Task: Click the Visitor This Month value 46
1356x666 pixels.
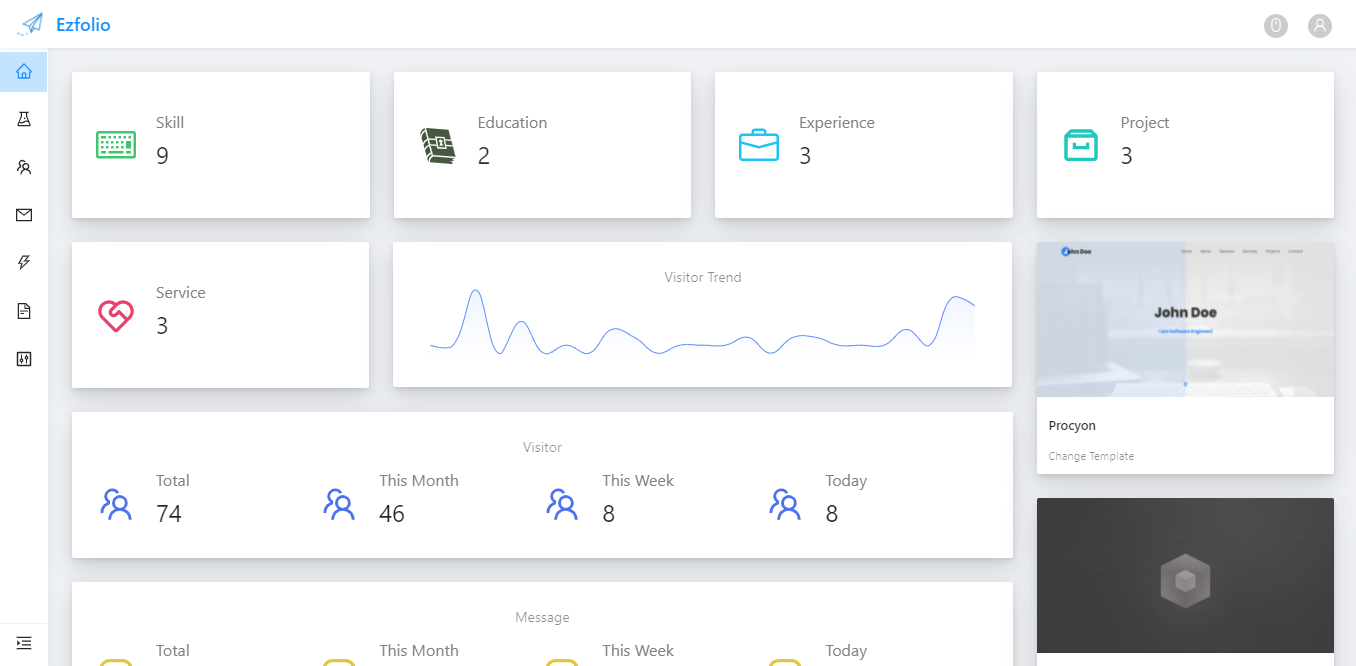Action: click(x=392, y=514)
